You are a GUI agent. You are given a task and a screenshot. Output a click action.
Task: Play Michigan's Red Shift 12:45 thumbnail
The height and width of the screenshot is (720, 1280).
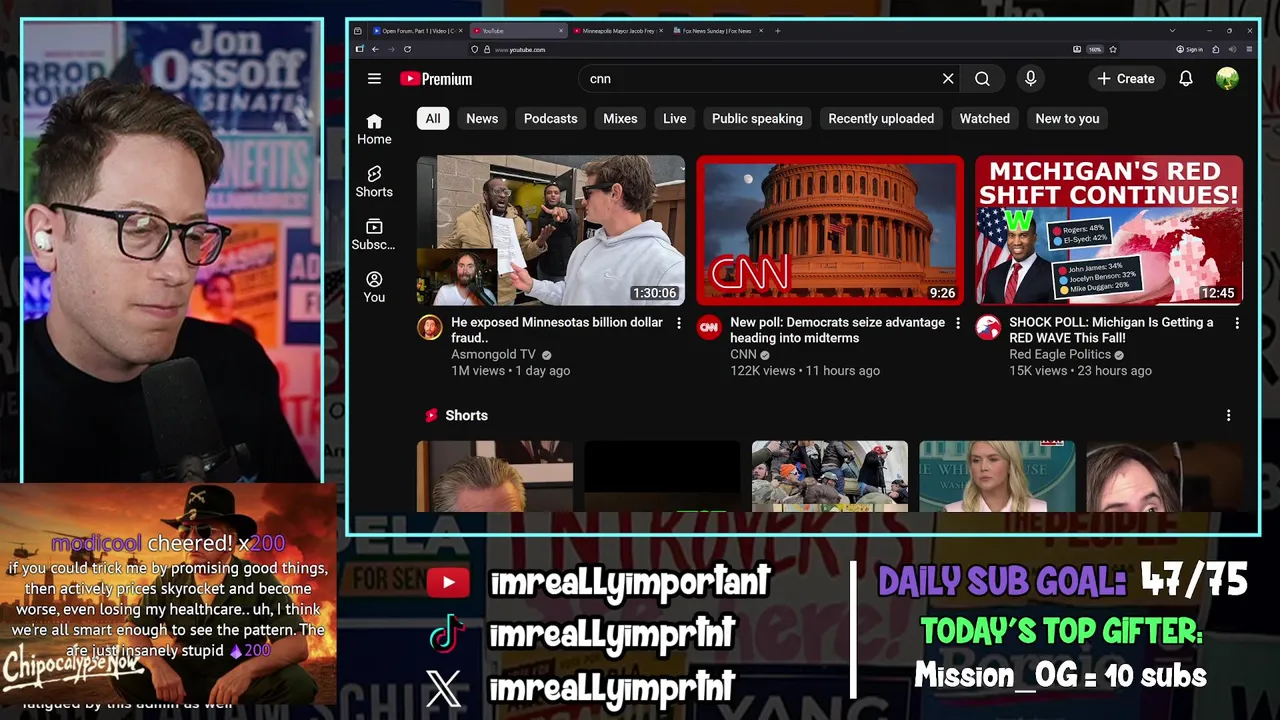1109,230
